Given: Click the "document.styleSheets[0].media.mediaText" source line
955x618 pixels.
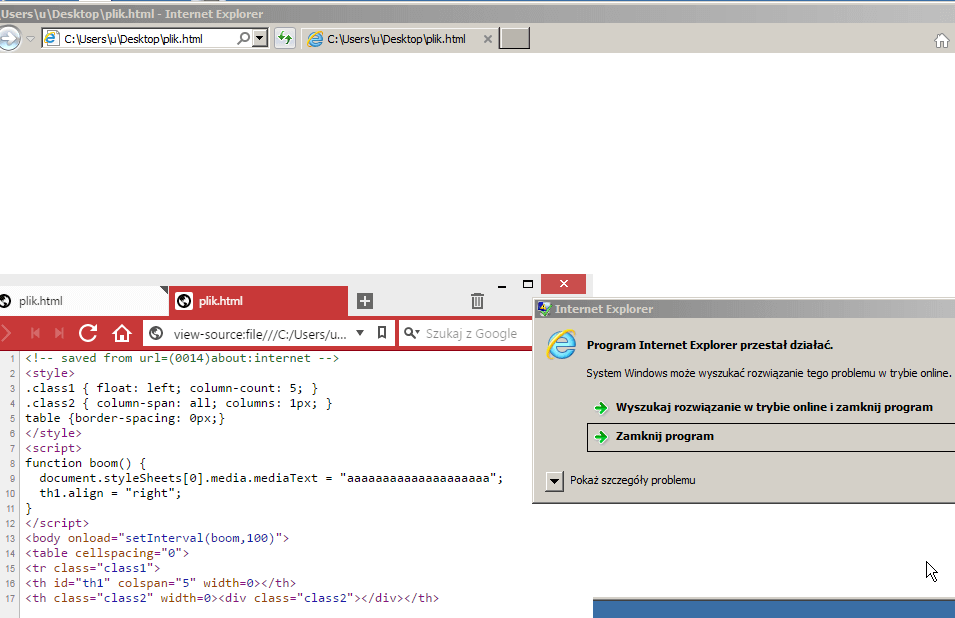Looking at the screenshot, I should tap(271, 479).
